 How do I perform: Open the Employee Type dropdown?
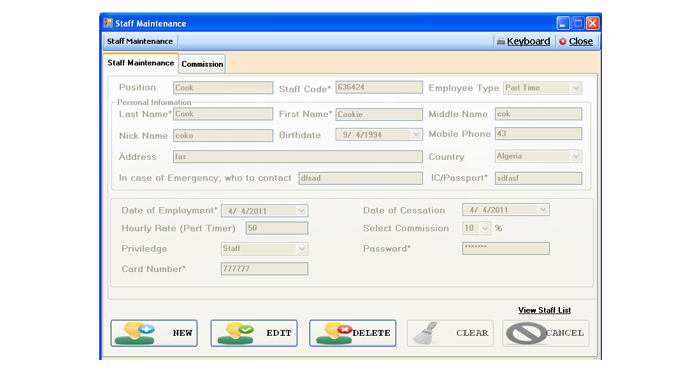pyautogui.click(x=576, y=88)
